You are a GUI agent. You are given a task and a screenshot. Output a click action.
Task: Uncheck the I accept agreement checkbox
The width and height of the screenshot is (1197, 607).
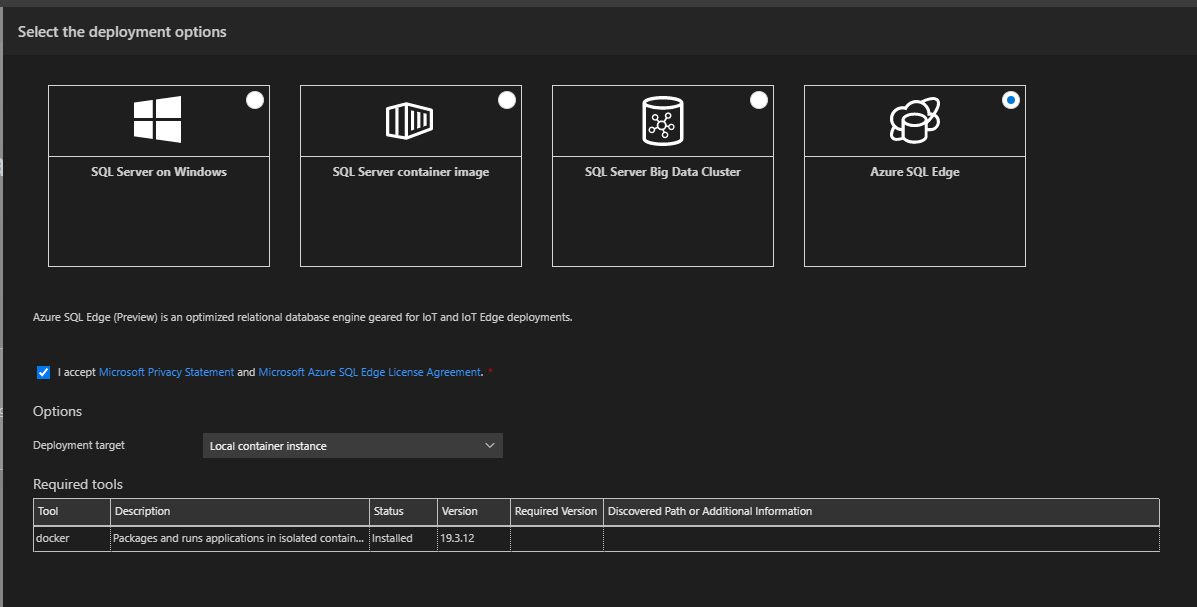pyautogui.click(x=42, y=371)
